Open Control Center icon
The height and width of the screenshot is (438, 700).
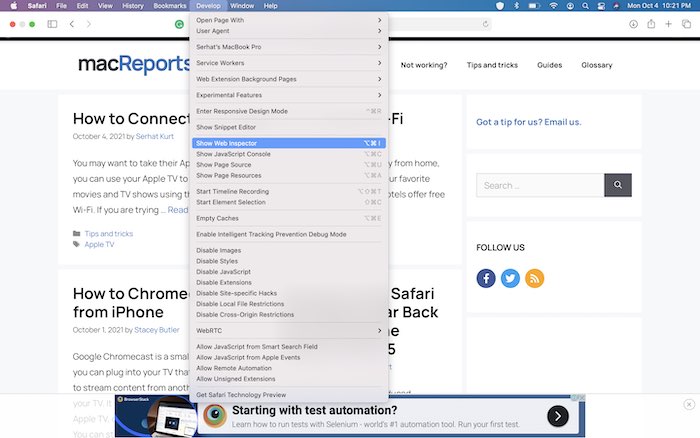pos(601,6)
